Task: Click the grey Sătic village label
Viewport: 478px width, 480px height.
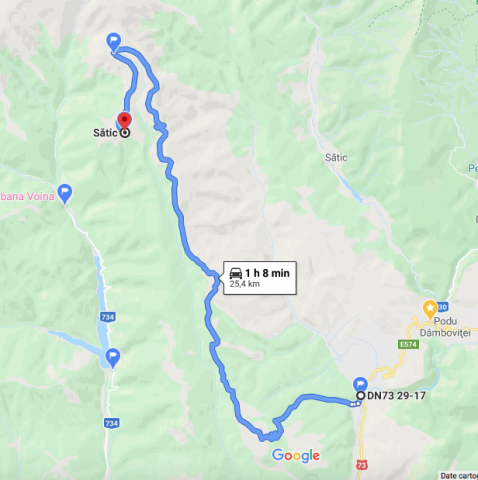Action: click(x=336, y=157)
